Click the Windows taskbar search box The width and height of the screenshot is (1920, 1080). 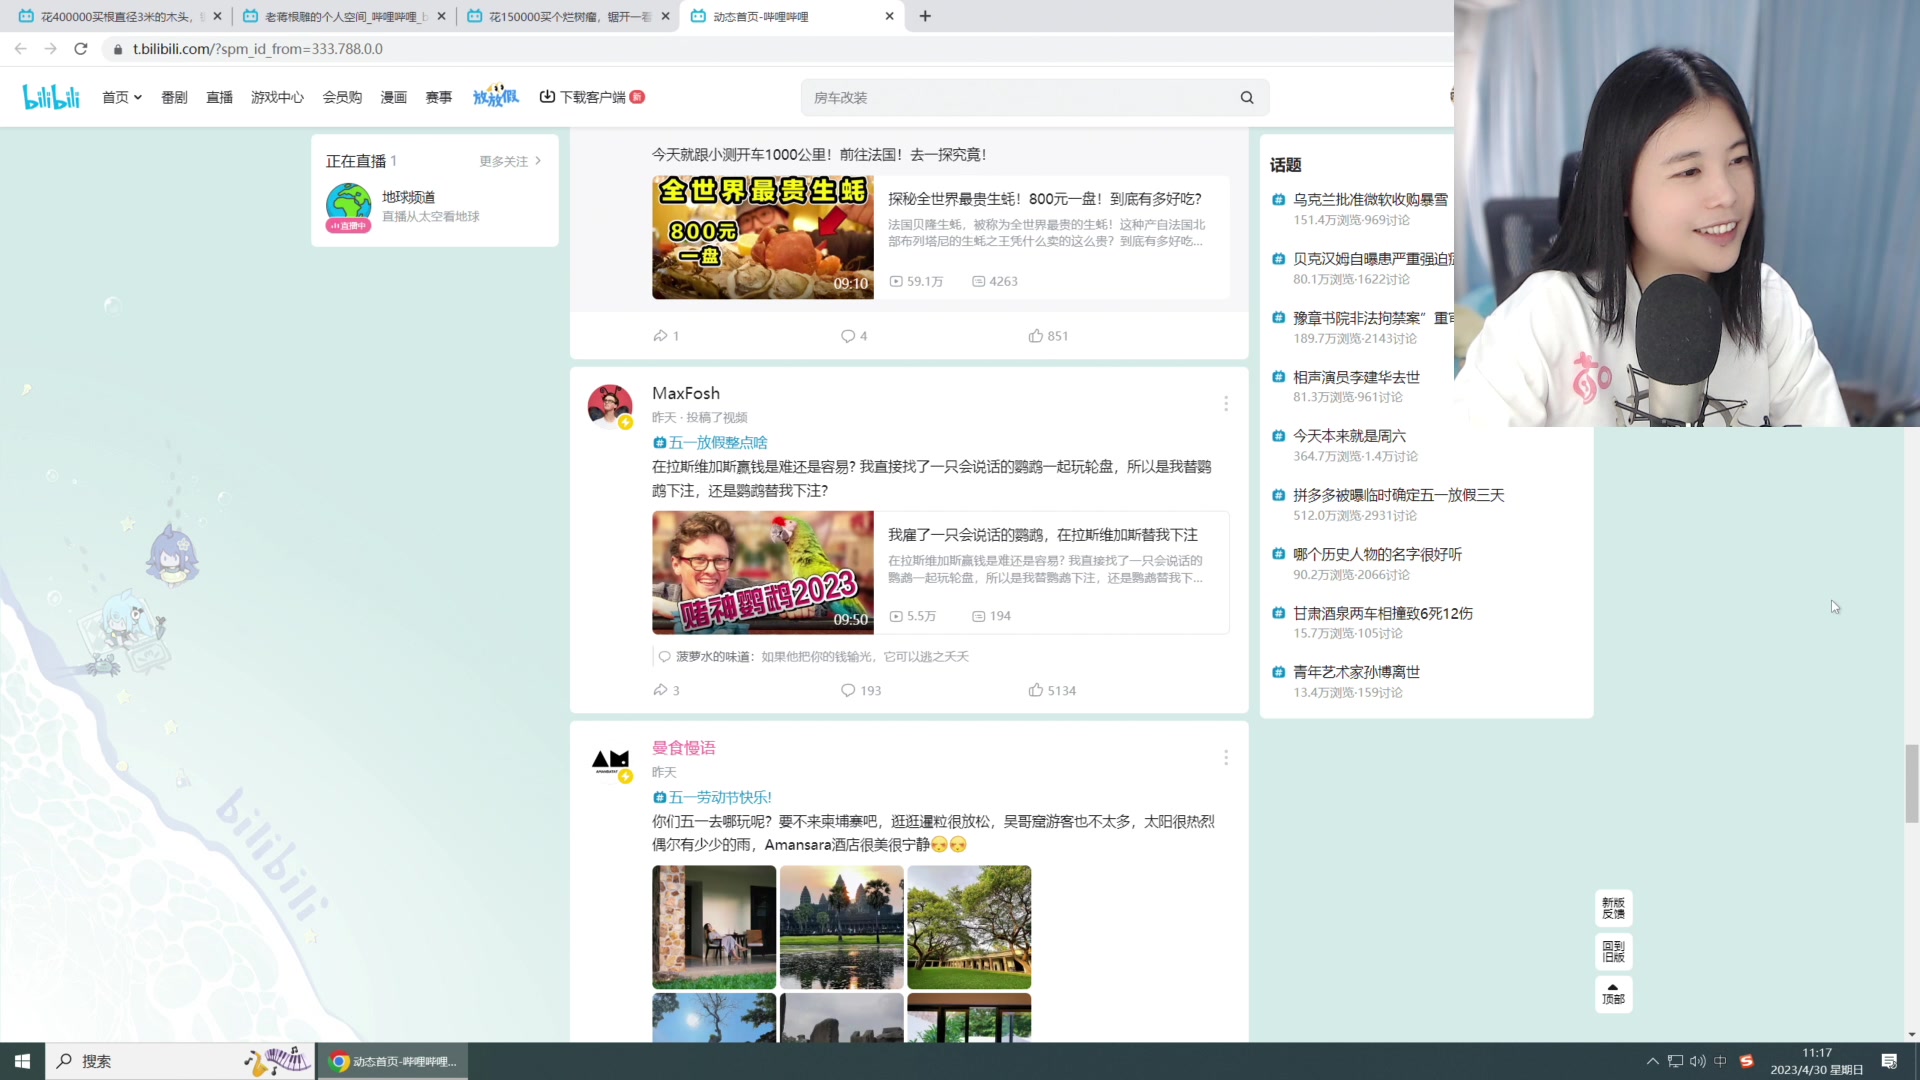click(x=180, y=1061)
